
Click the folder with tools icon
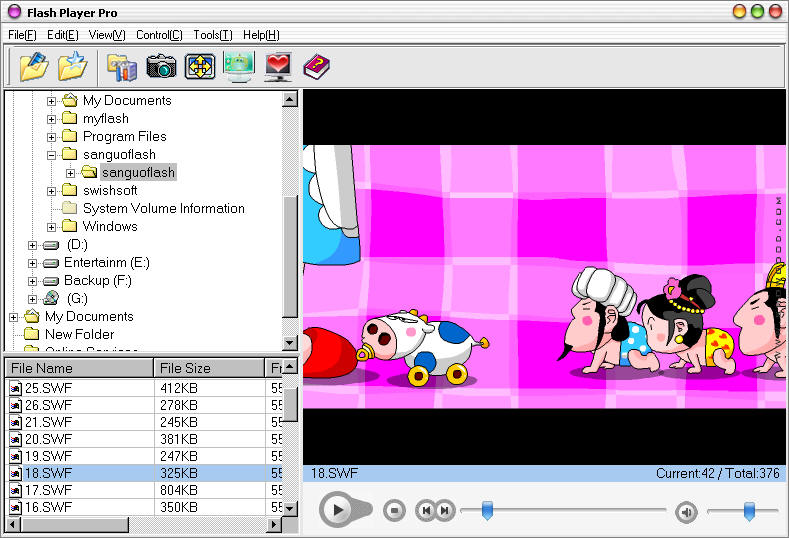click(x=122, y=67)
